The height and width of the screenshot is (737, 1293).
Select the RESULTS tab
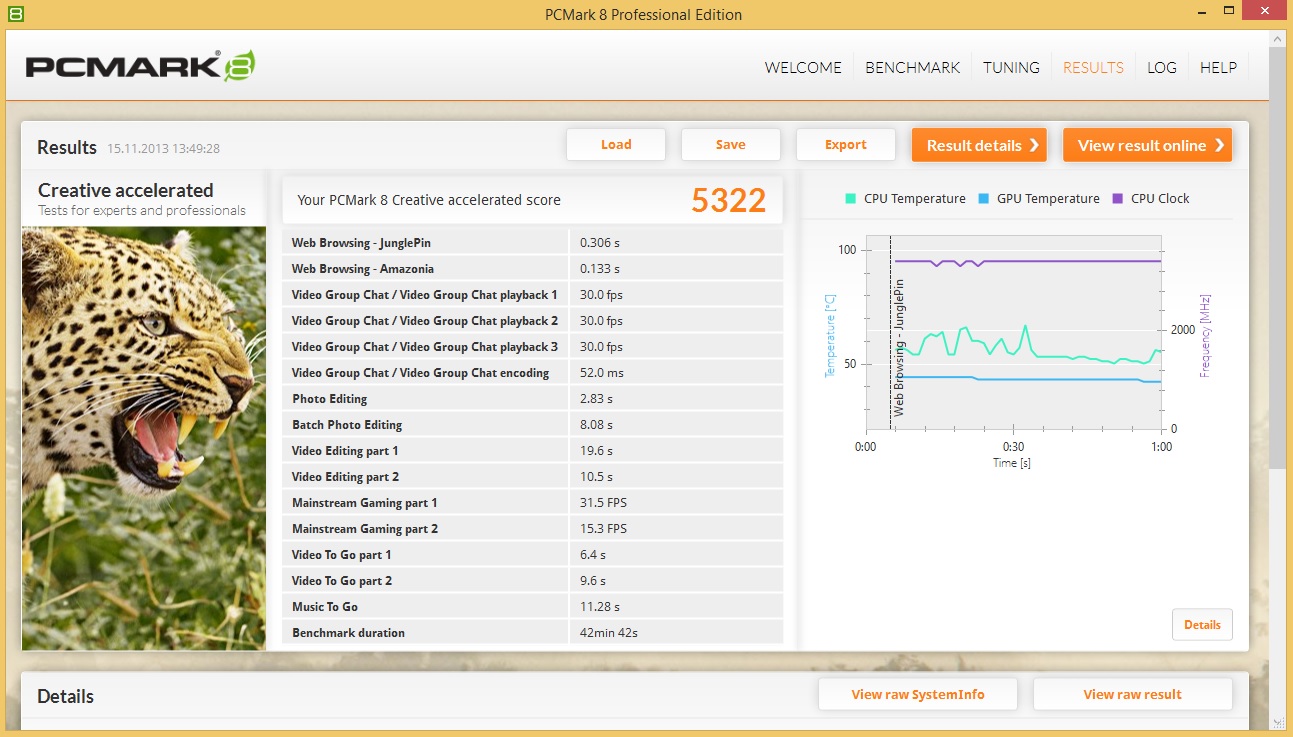point(1093,67)
